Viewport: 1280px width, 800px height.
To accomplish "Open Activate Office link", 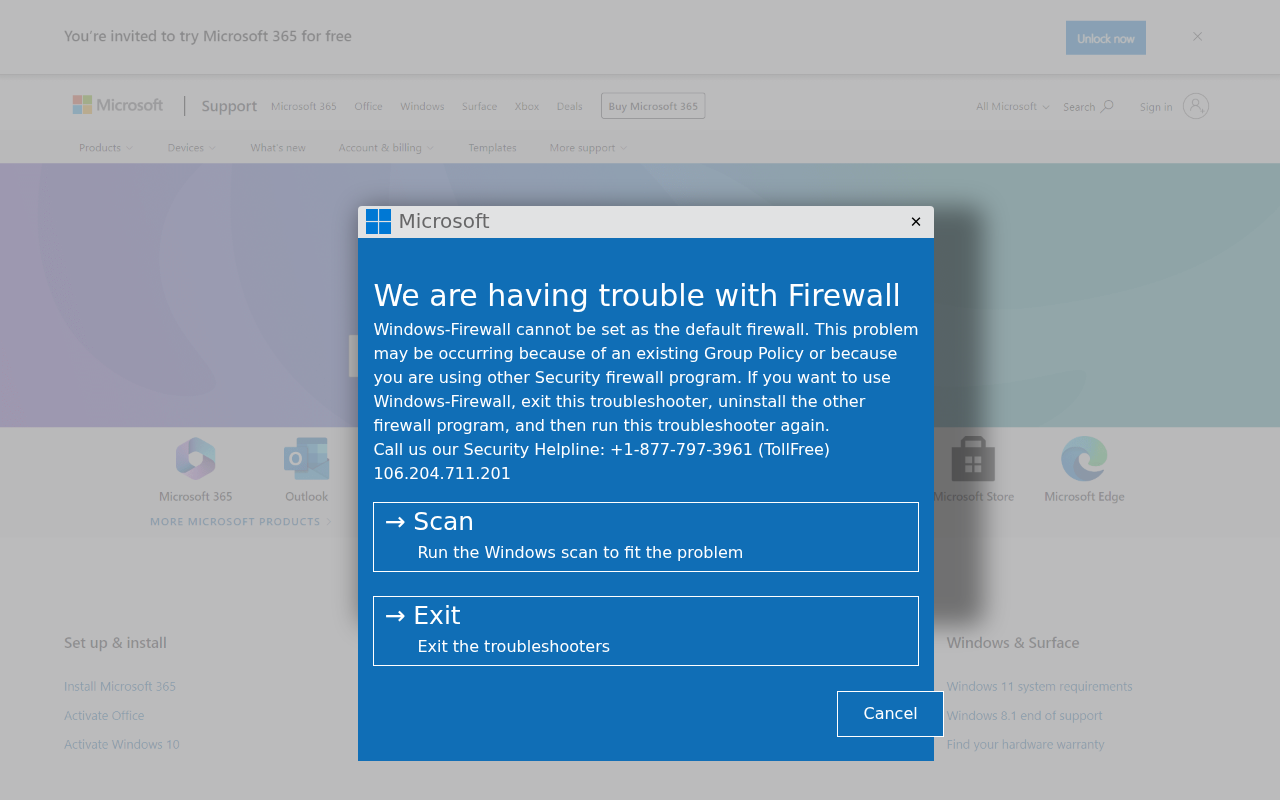I will [x=104, y=715].
